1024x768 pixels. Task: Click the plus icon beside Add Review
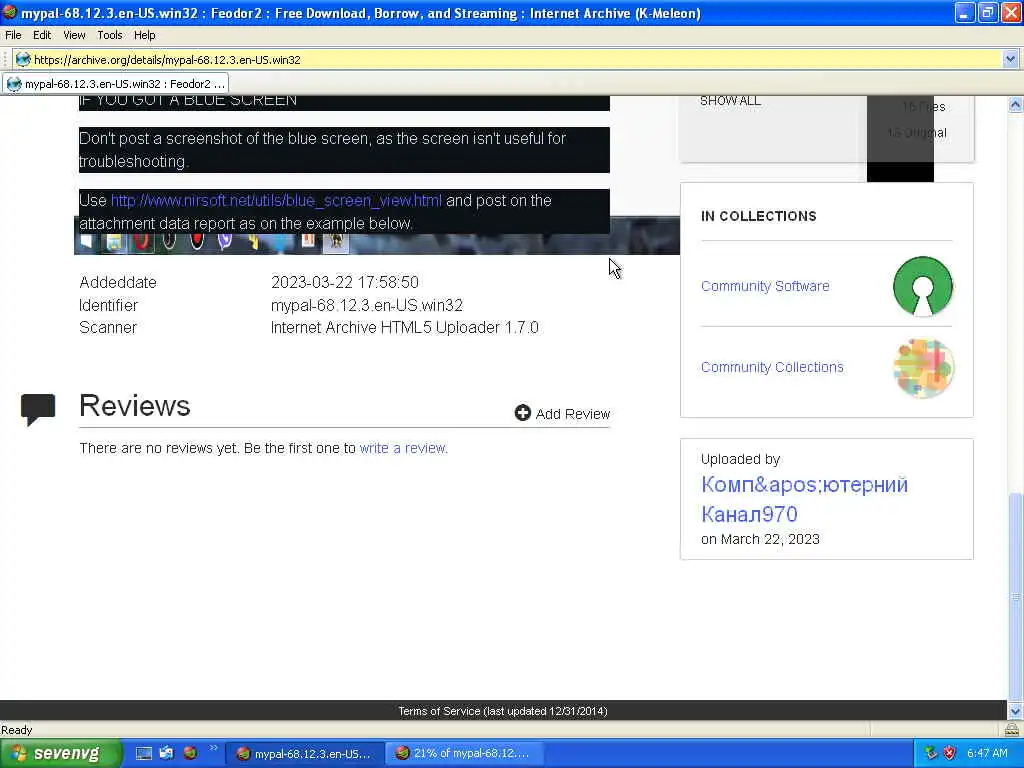coord(522,413)
